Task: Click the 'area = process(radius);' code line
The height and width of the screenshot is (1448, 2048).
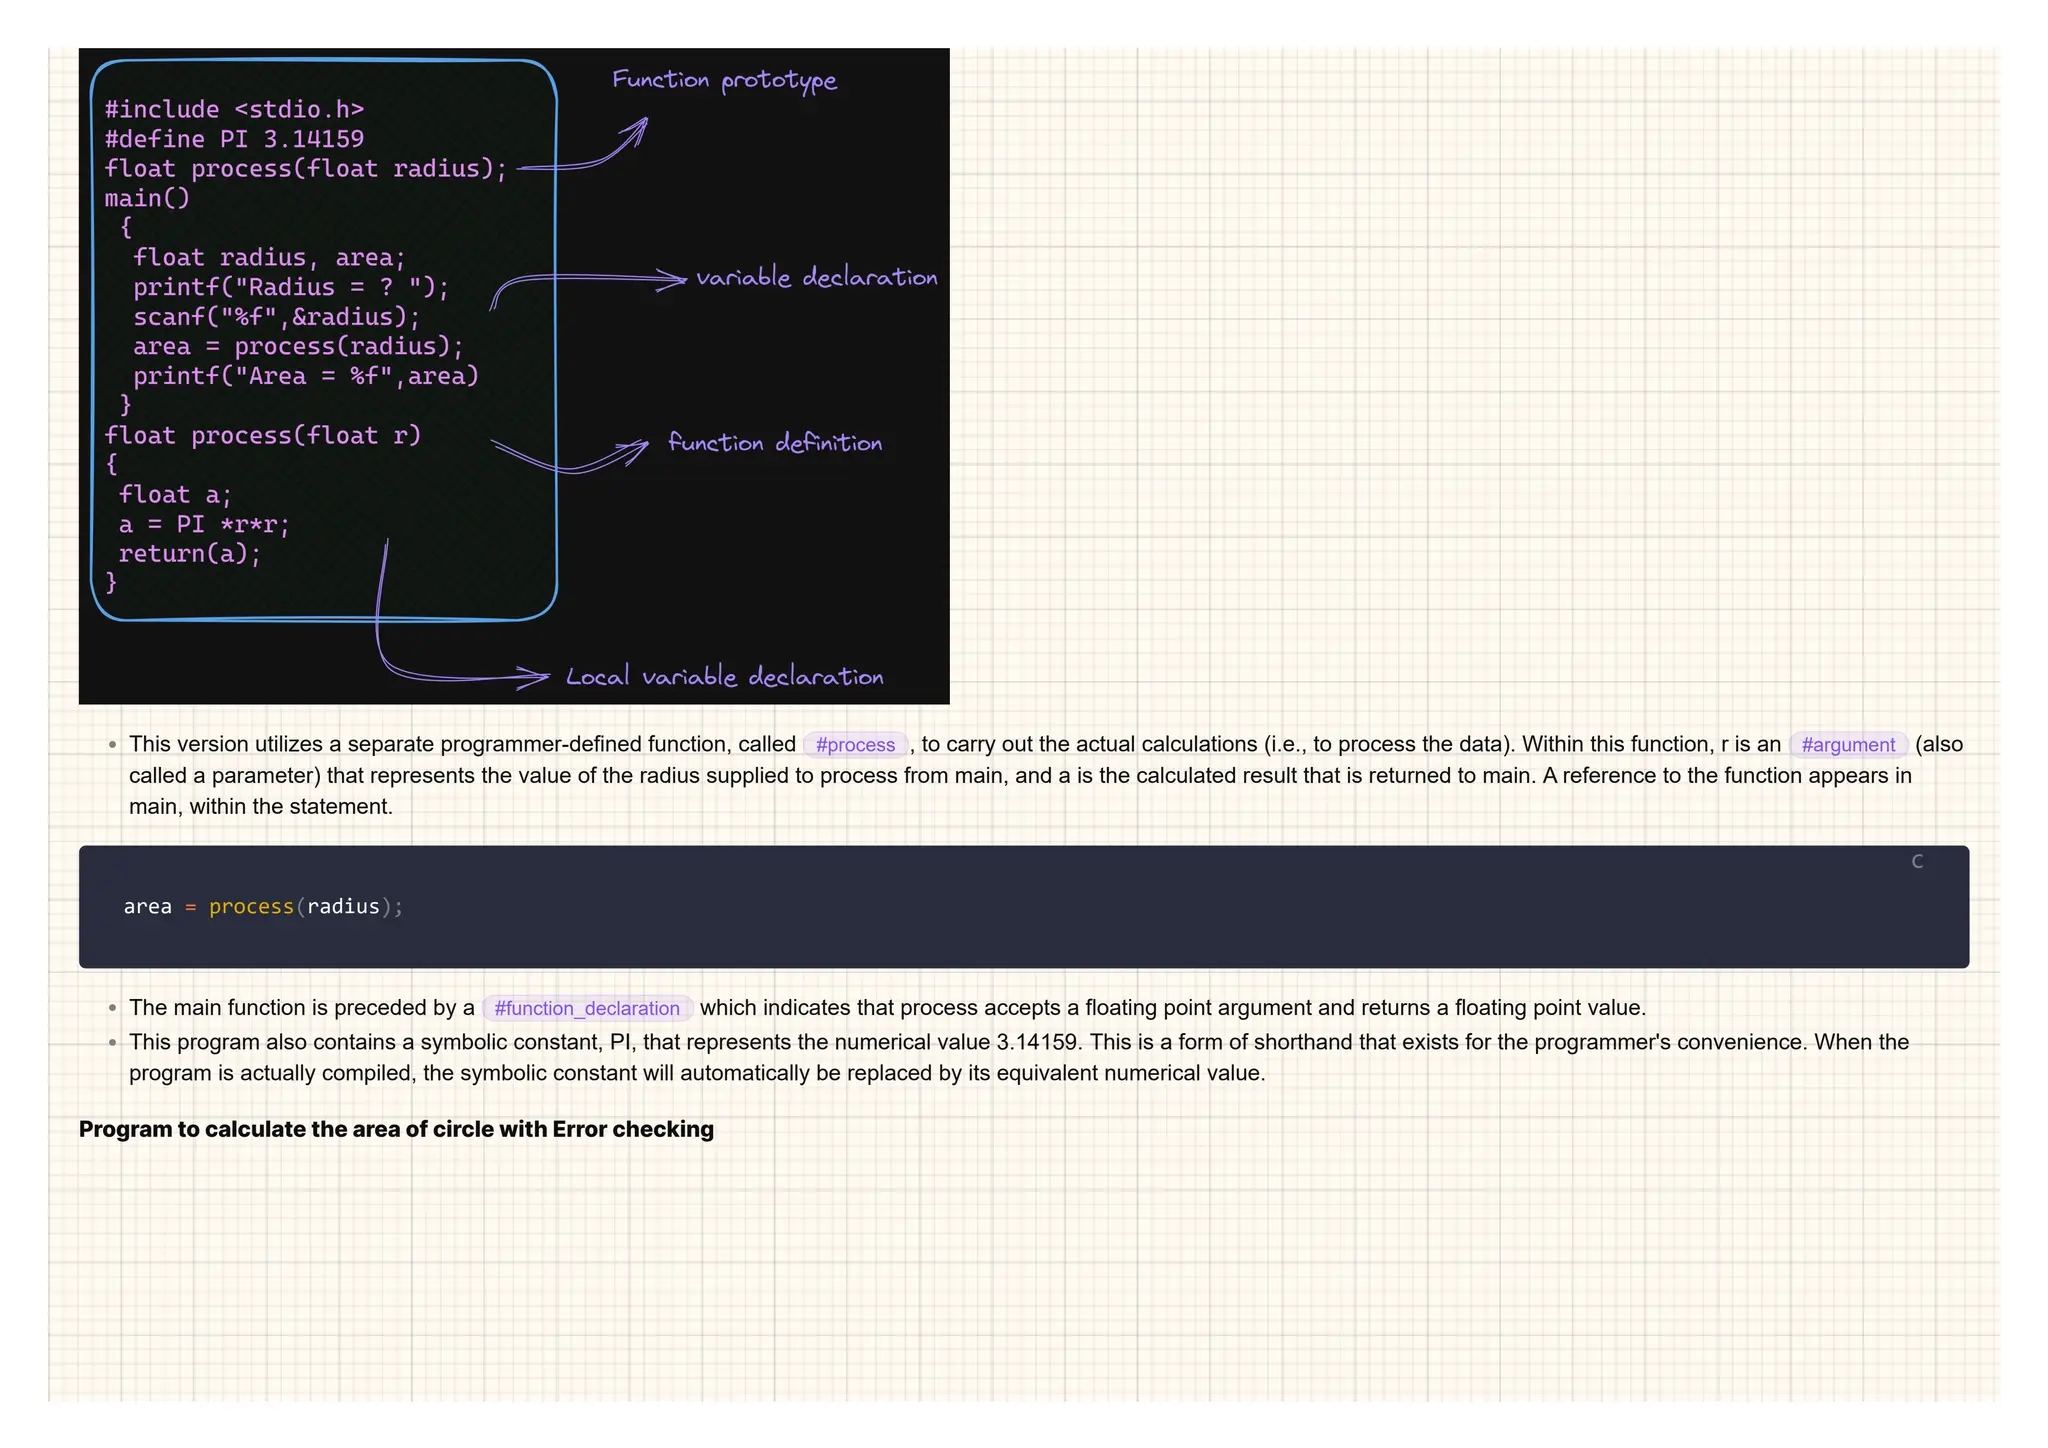Action: click(x=263, y=907)
